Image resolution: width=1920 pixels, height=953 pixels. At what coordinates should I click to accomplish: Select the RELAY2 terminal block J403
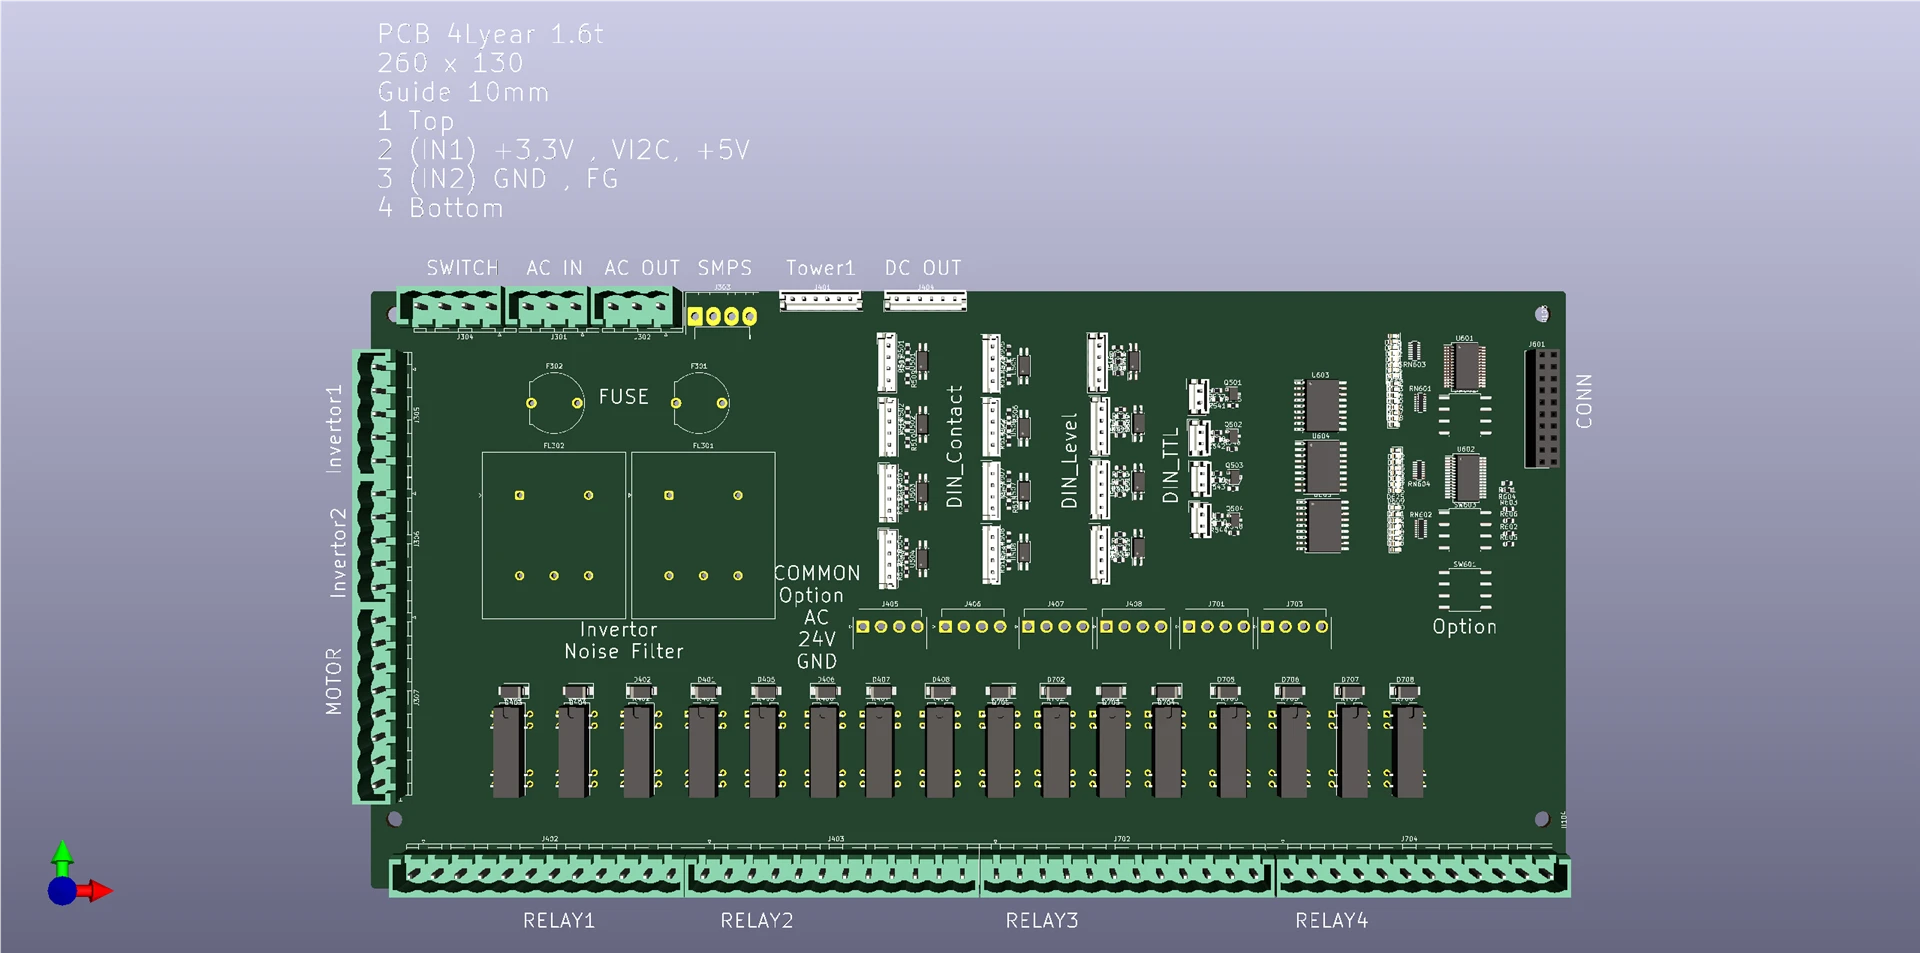[833, 874]
